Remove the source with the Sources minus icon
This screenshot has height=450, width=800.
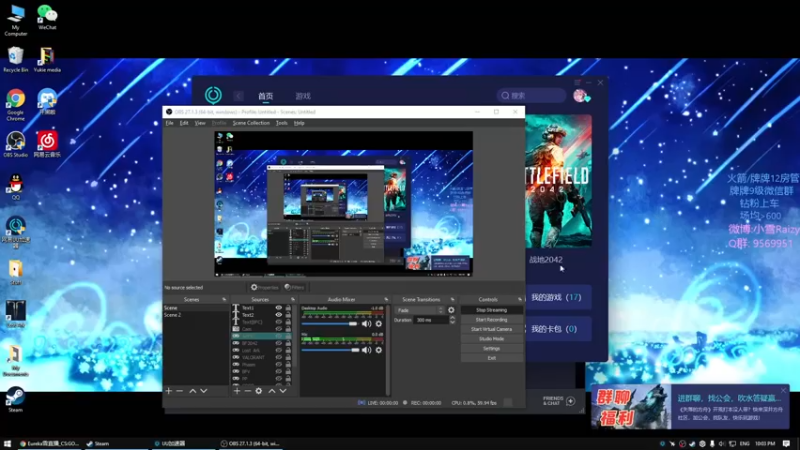pos(247,391)
